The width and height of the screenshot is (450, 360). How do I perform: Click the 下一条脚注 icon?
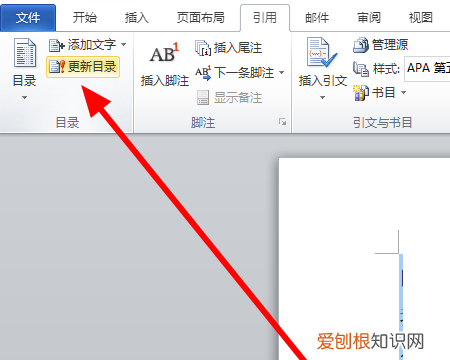tap(203, 73)
